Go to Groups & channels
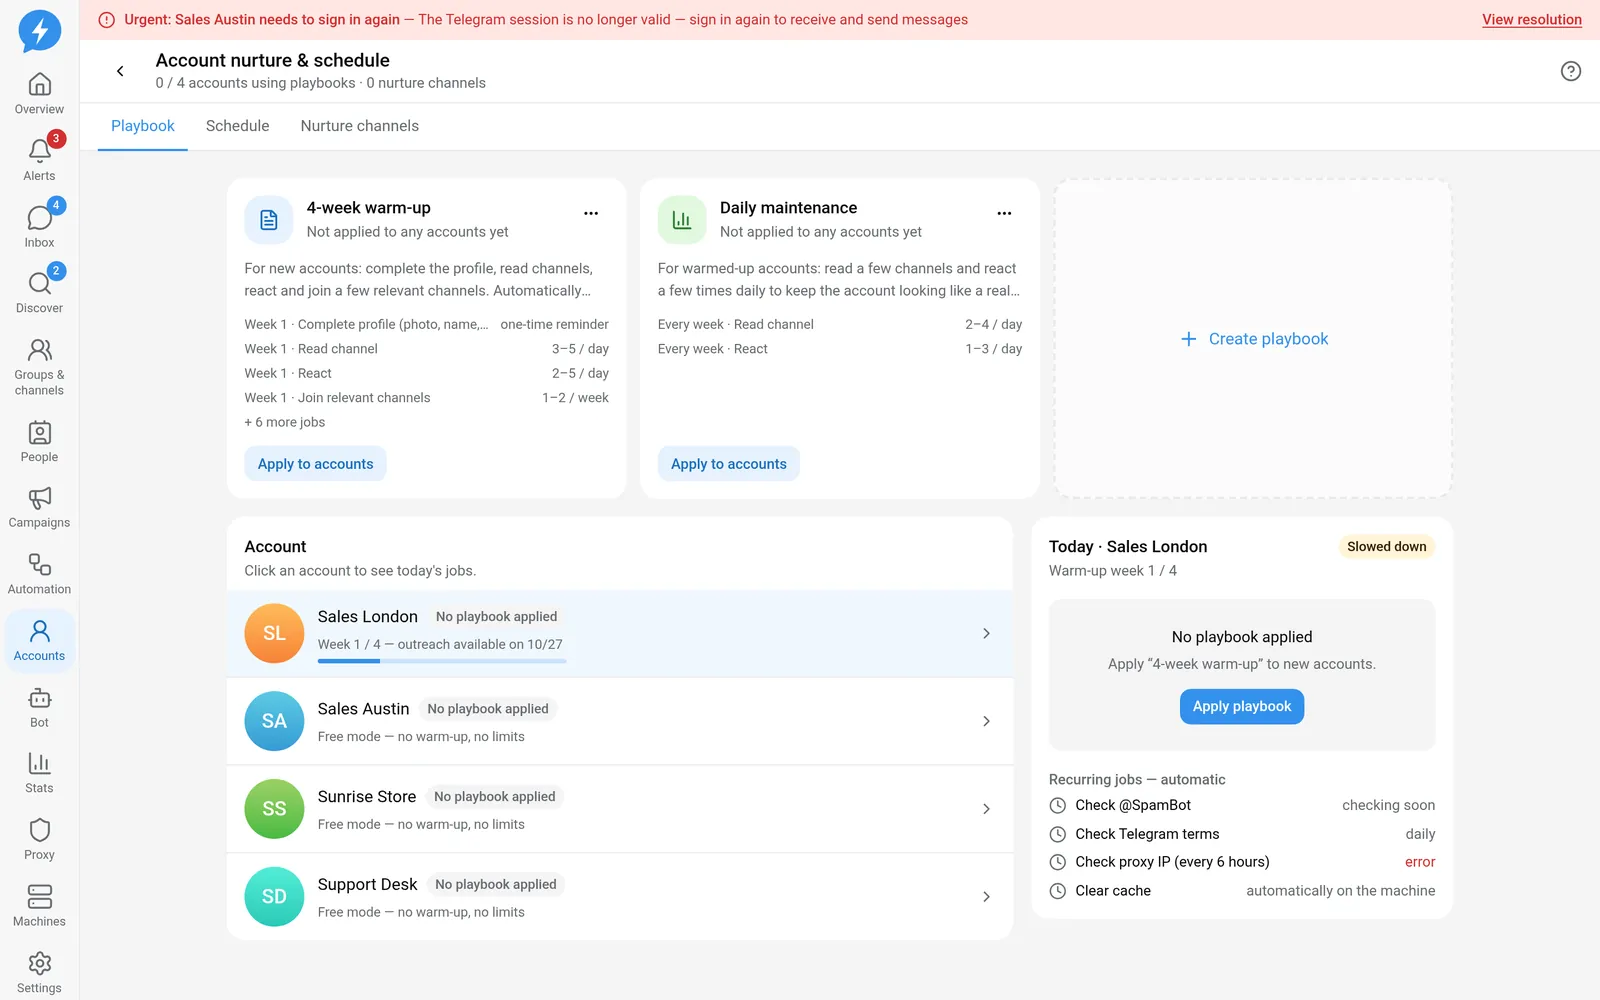Screen dimensions: 1600x1000 coord(39,367)
